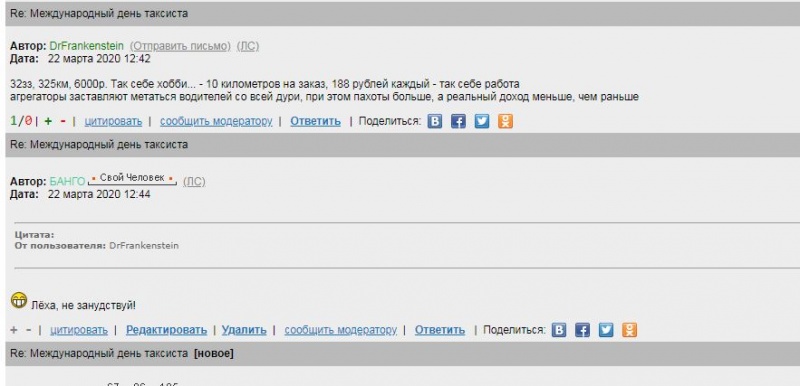This screenshot has height=386, width=800.
Task: Share DrFrankenstein's post on Twitter
Action: click(x=482, y=121)
